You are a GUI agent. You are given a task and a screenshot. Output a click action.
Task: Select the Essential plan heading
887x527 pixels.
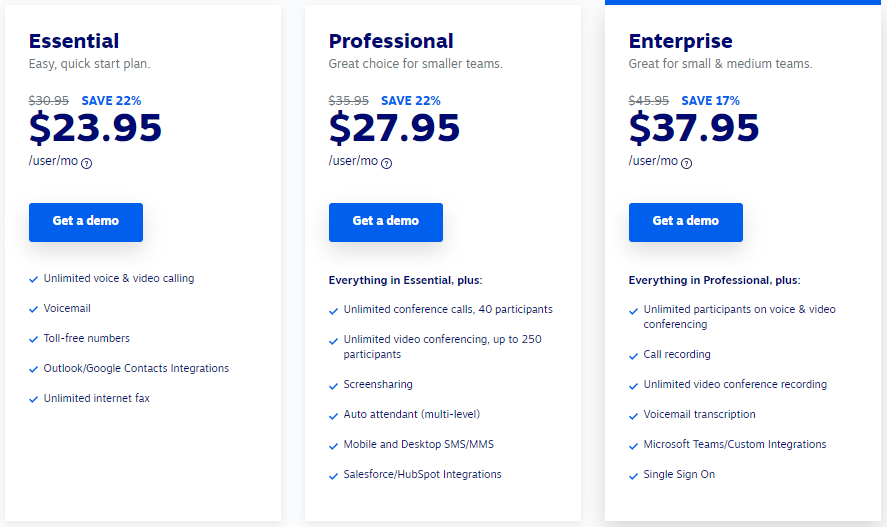74,41
